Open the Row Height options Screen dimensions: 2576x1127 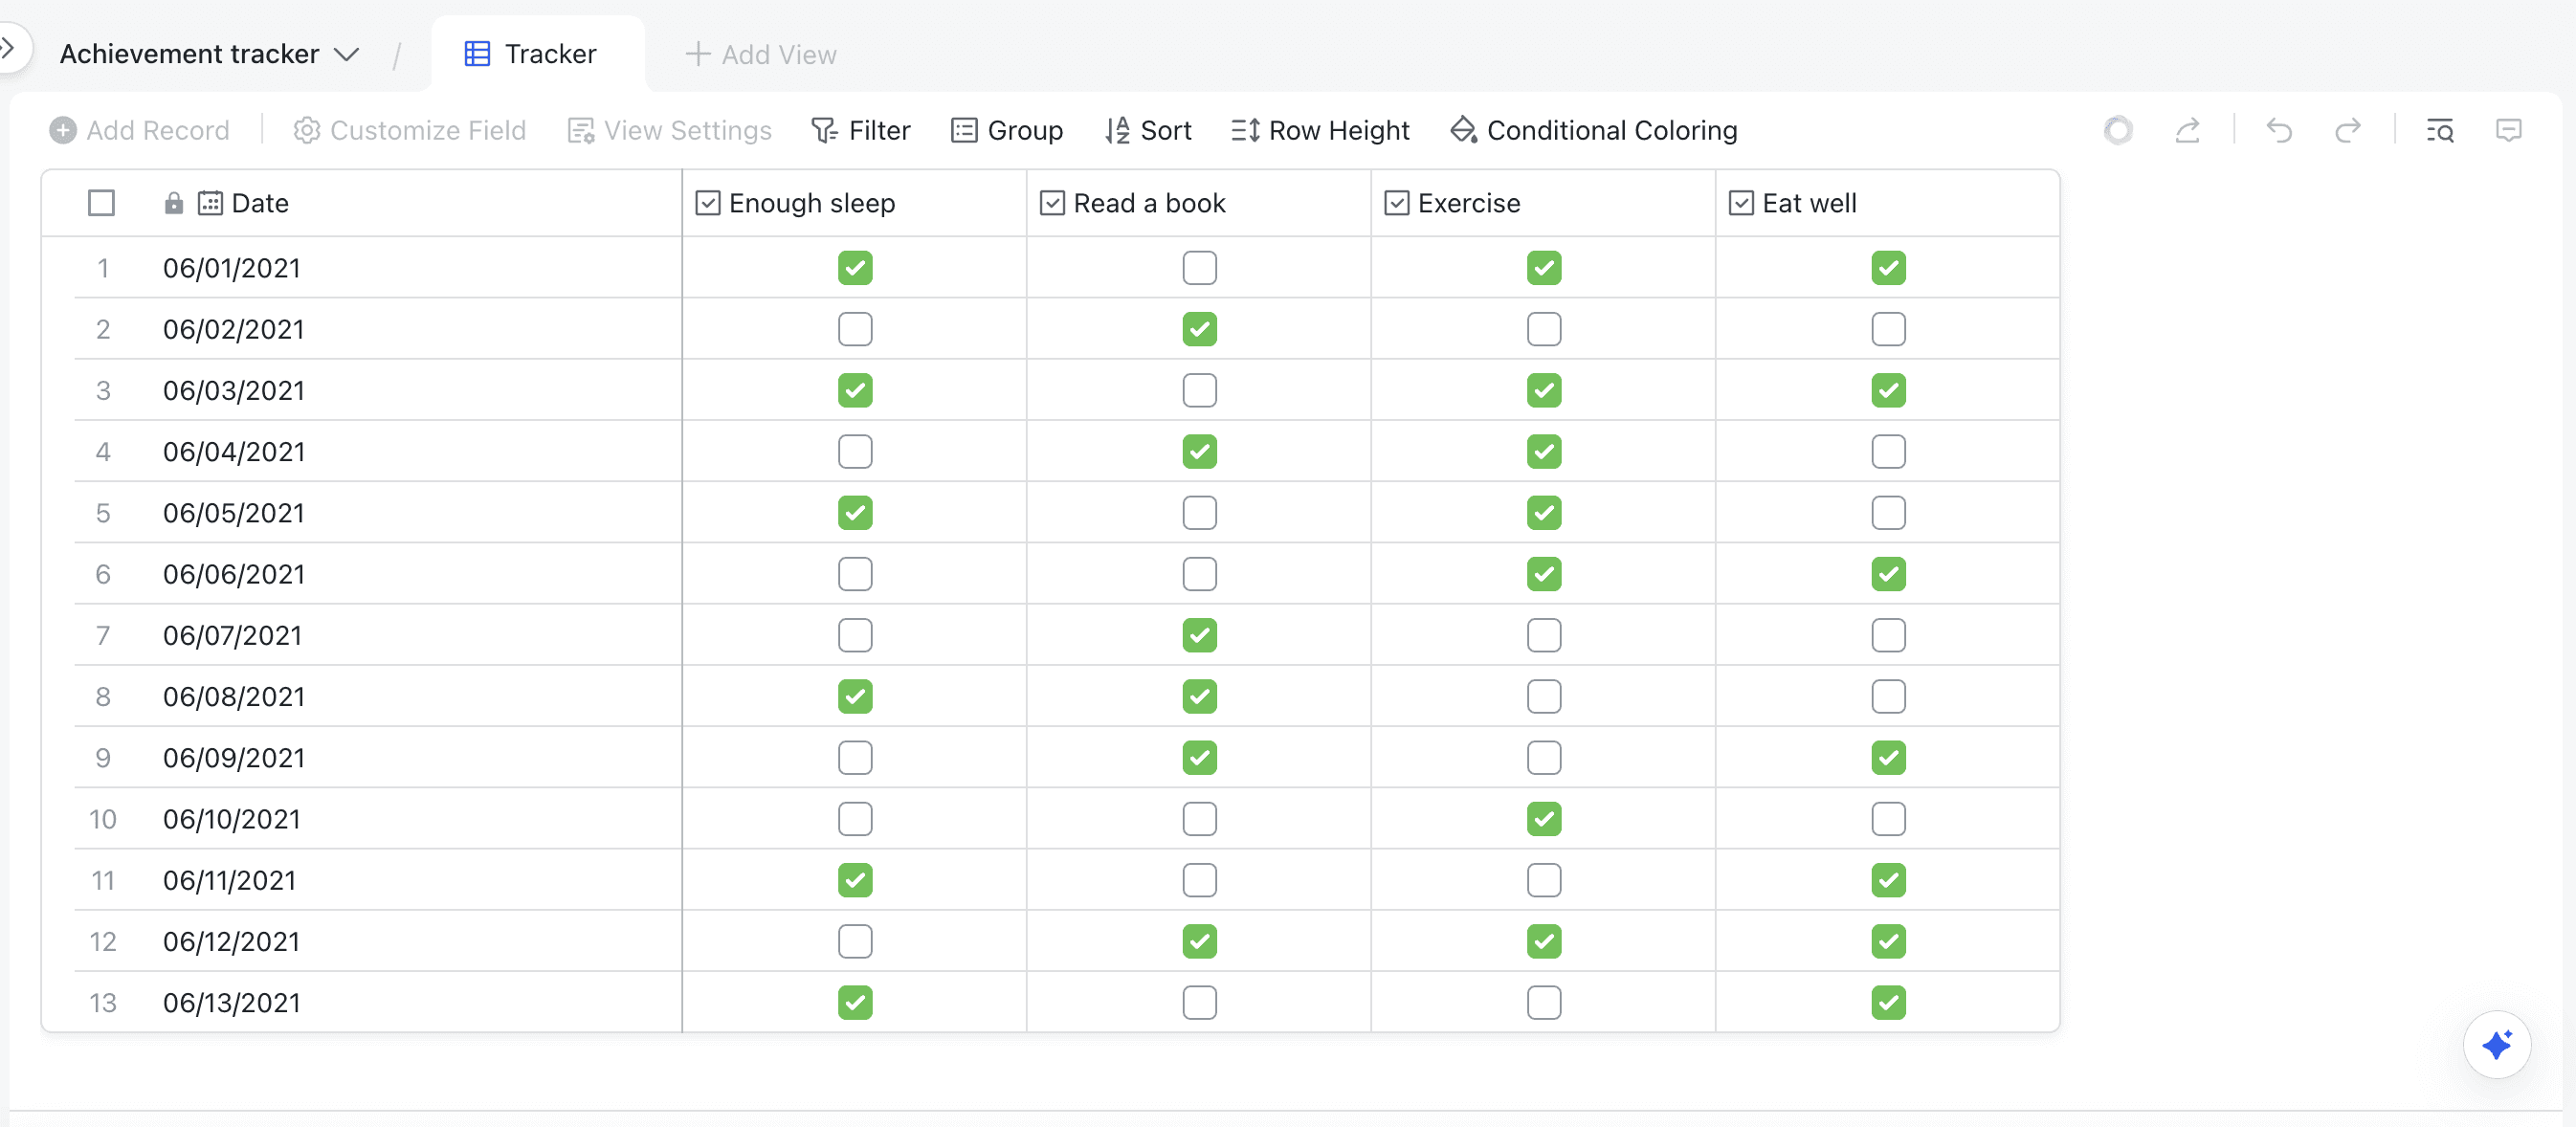(x=1320, y=130)
